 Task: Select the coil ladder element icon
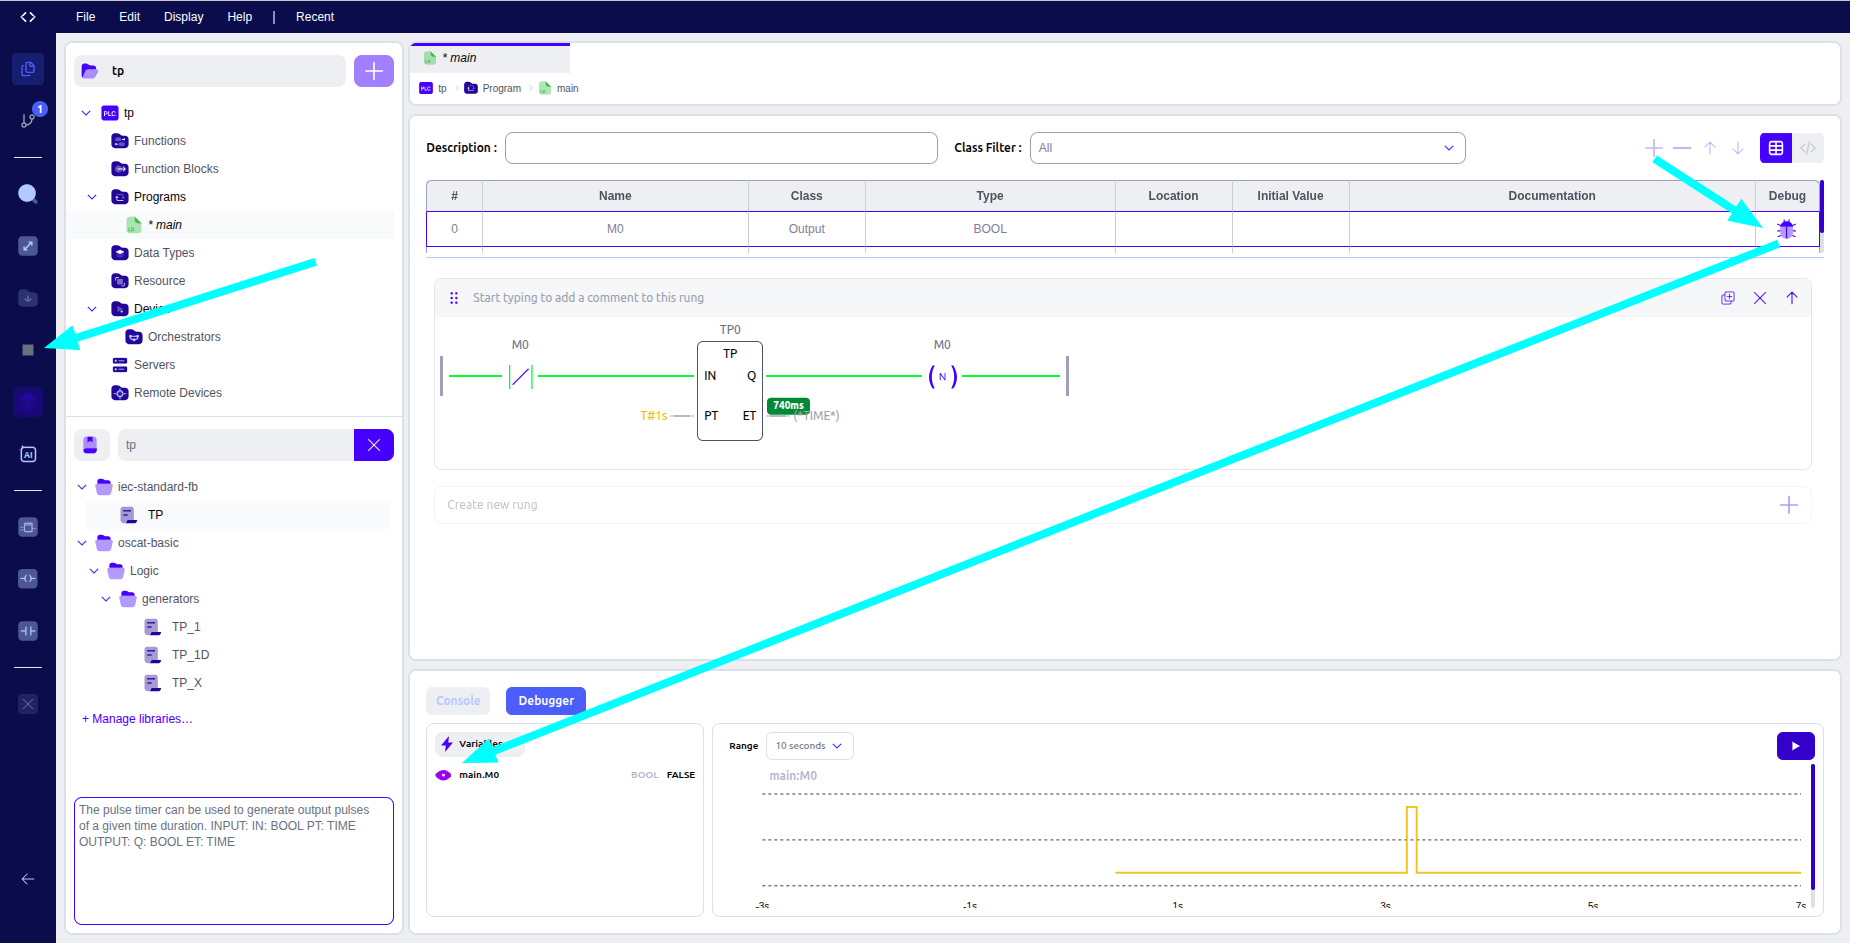point(28,579)
